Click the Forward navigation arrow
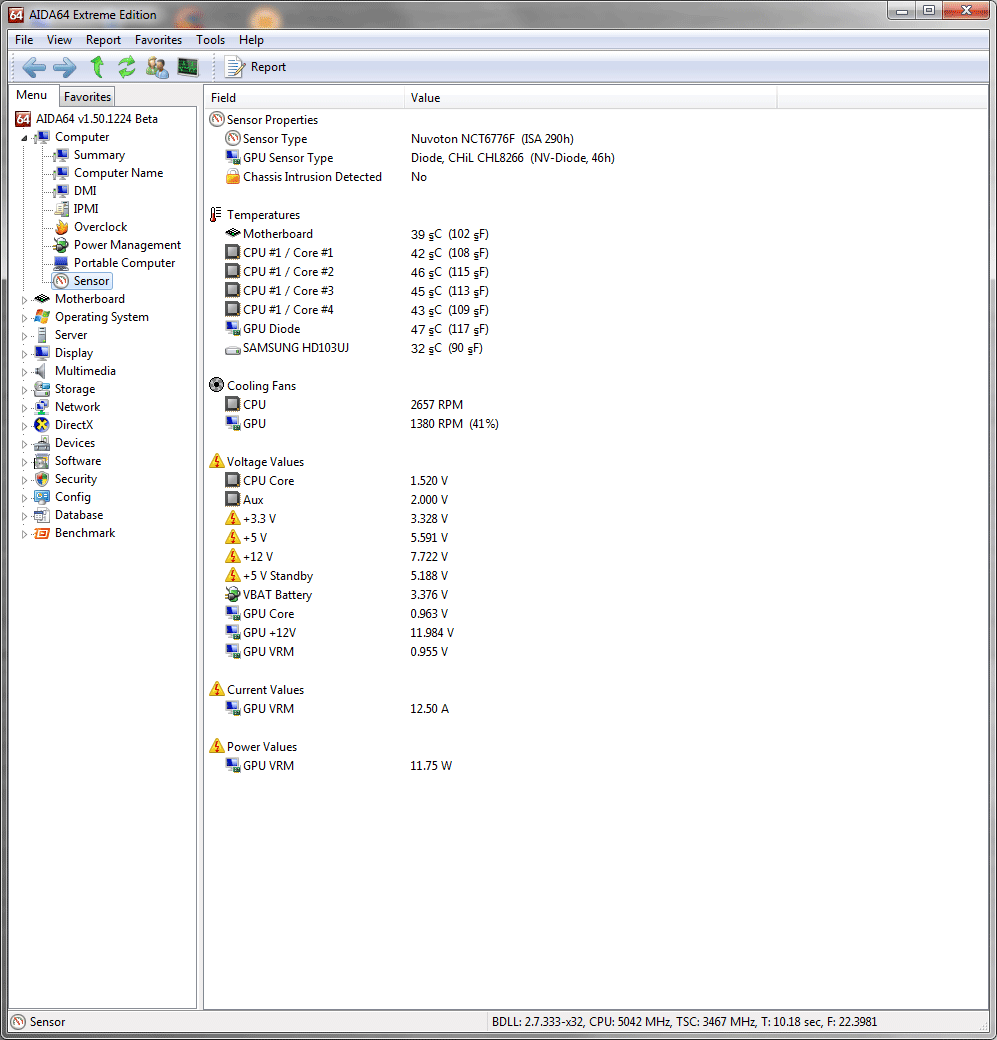The image size is (997, 1040). 64,67
